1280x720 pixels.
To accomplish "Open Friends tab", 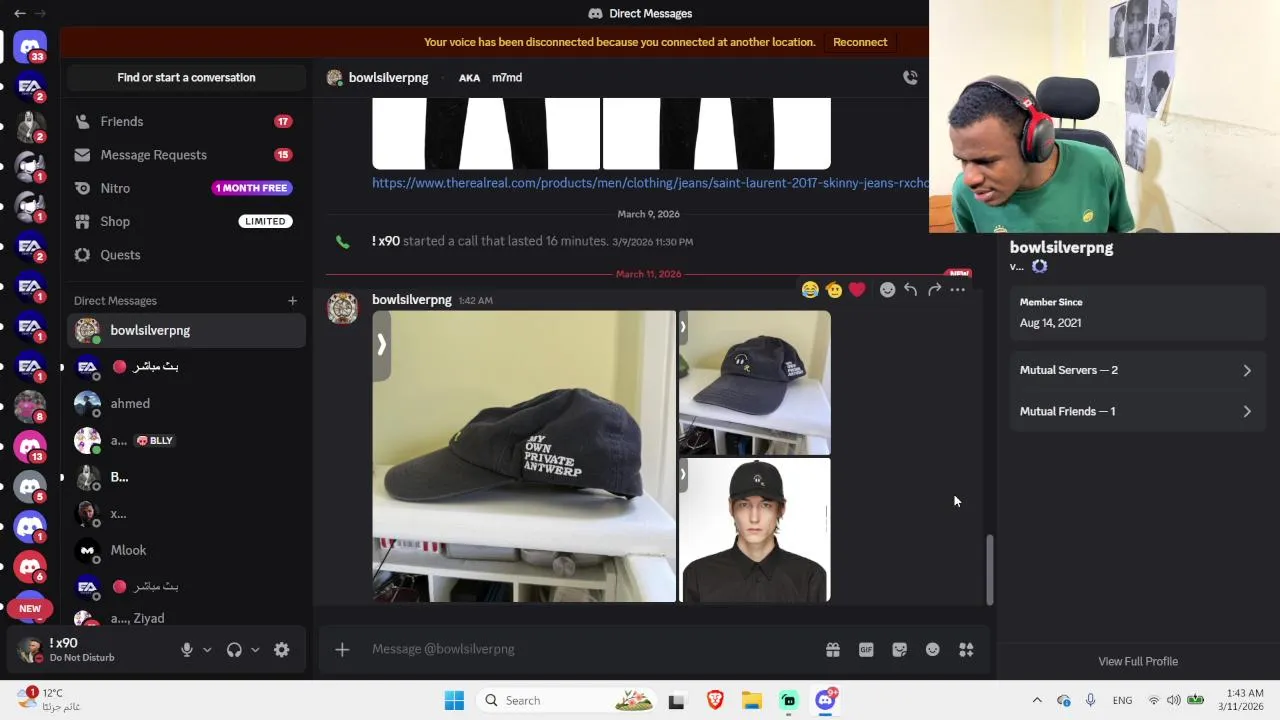I will tap(186, 121).
